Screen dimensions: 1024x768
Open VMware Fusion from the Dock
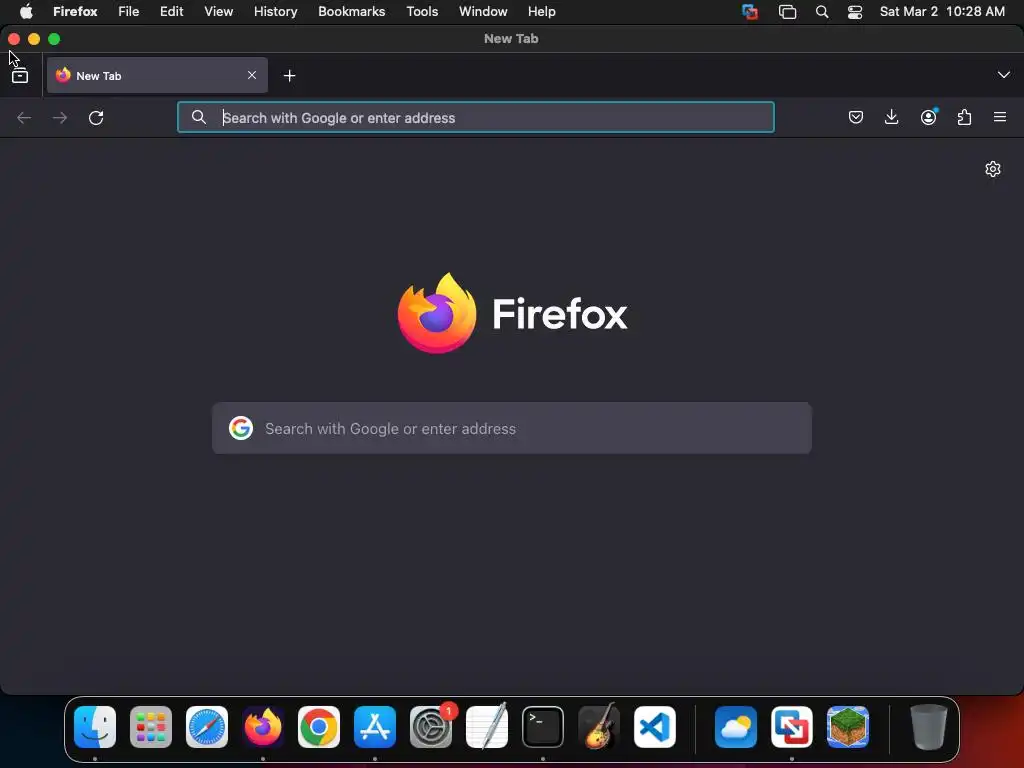tap(792, 727)
